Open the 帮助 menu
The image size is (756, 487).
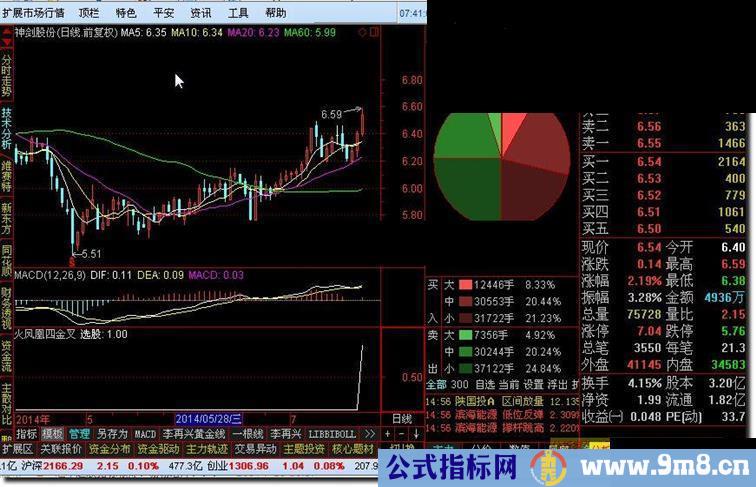(275, 13)
